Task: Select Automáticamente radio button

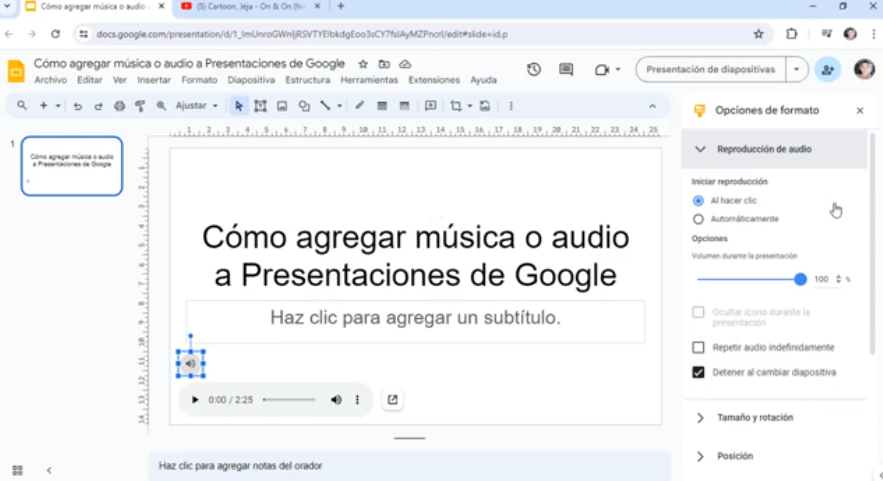Action: 698,219
